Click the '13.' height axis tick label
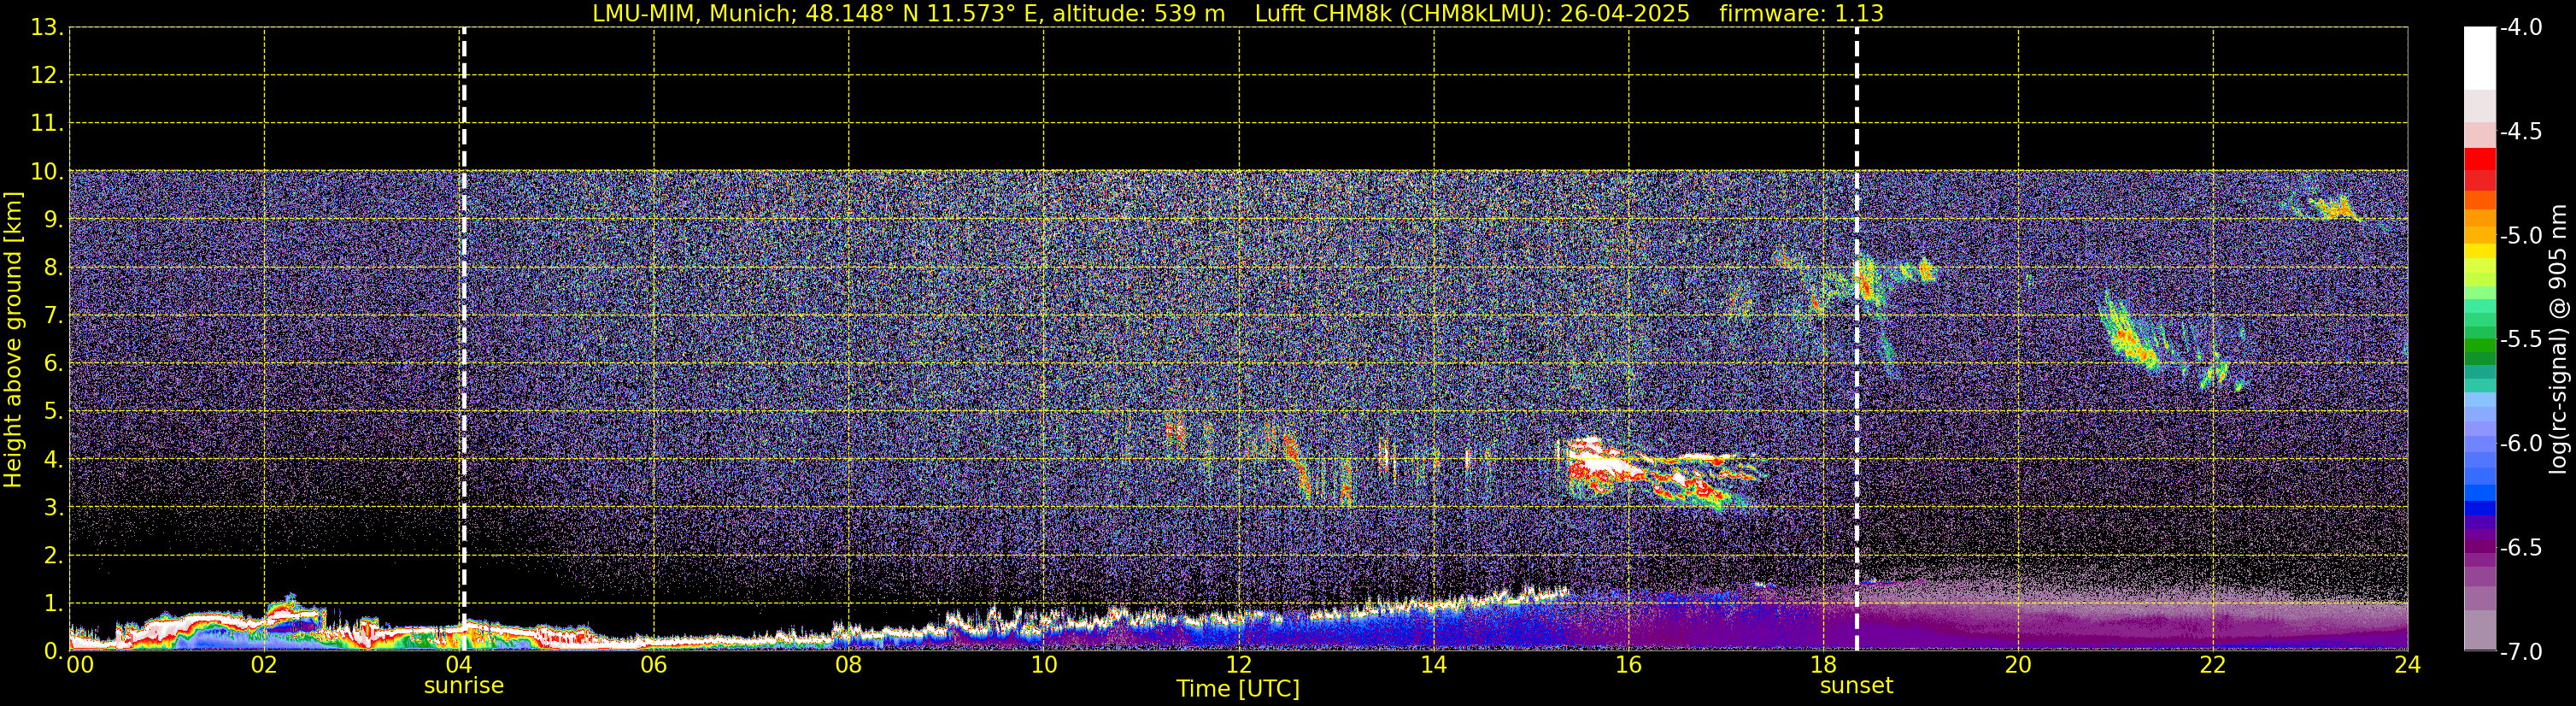Viewport: 2576px width, 706px height. click(47, 27)
